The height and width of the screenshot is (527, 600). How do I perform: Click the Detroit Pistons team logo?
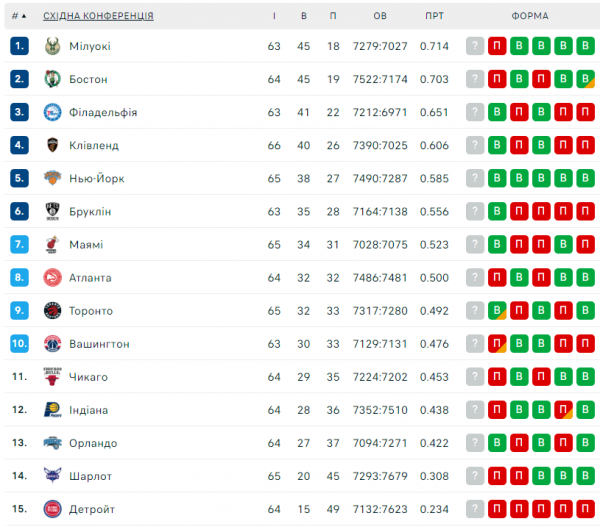click(x=53, y=509)
